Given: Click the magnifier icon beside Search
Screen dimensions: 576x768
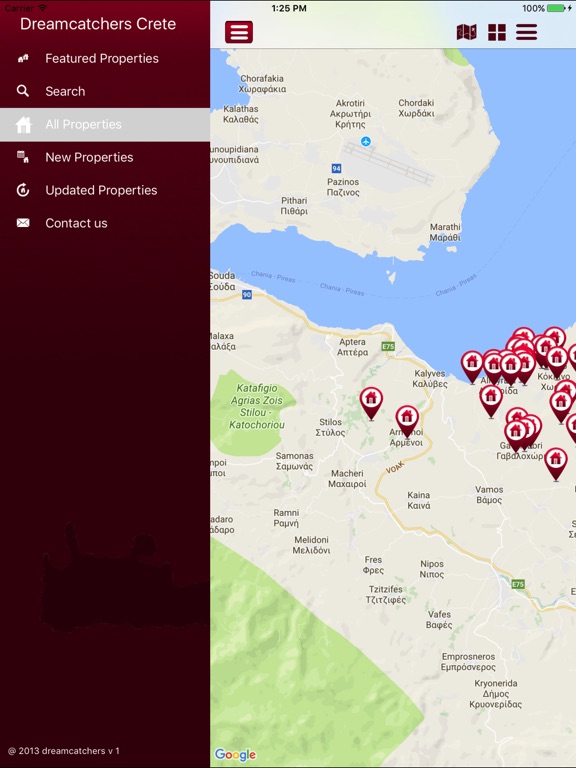Looking at the screenshot, I should point(23,91).
